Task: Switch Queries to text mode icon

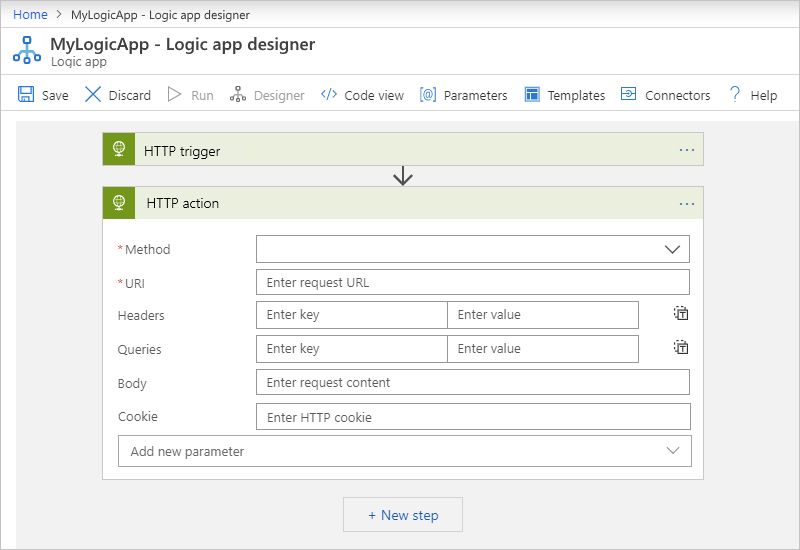Action: point(681,348)
